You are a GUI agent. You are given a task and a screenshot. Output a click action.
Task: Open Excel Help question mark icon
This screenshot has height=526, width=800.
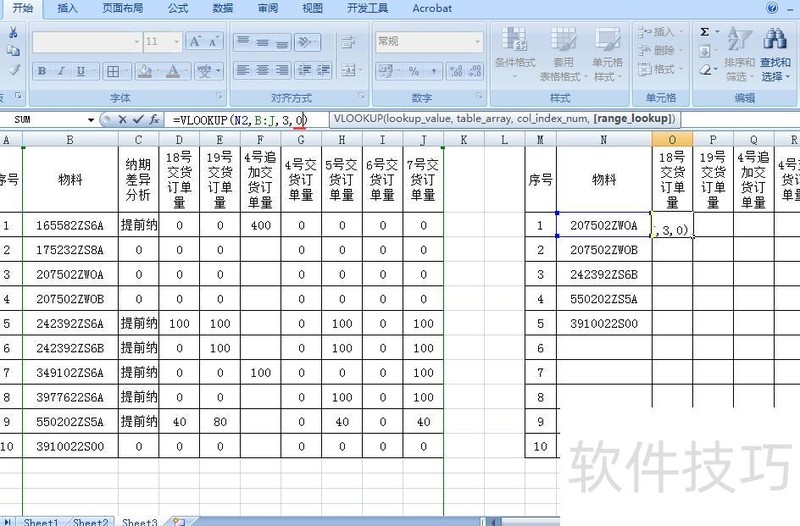point(772,8)
